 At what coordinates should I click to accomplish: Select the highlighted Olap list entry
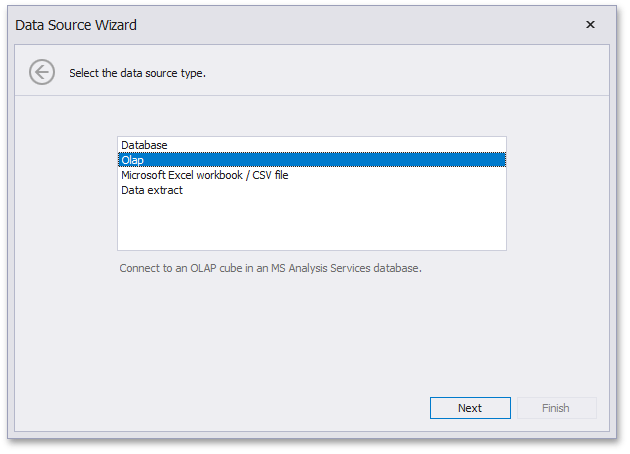(133, 160)
